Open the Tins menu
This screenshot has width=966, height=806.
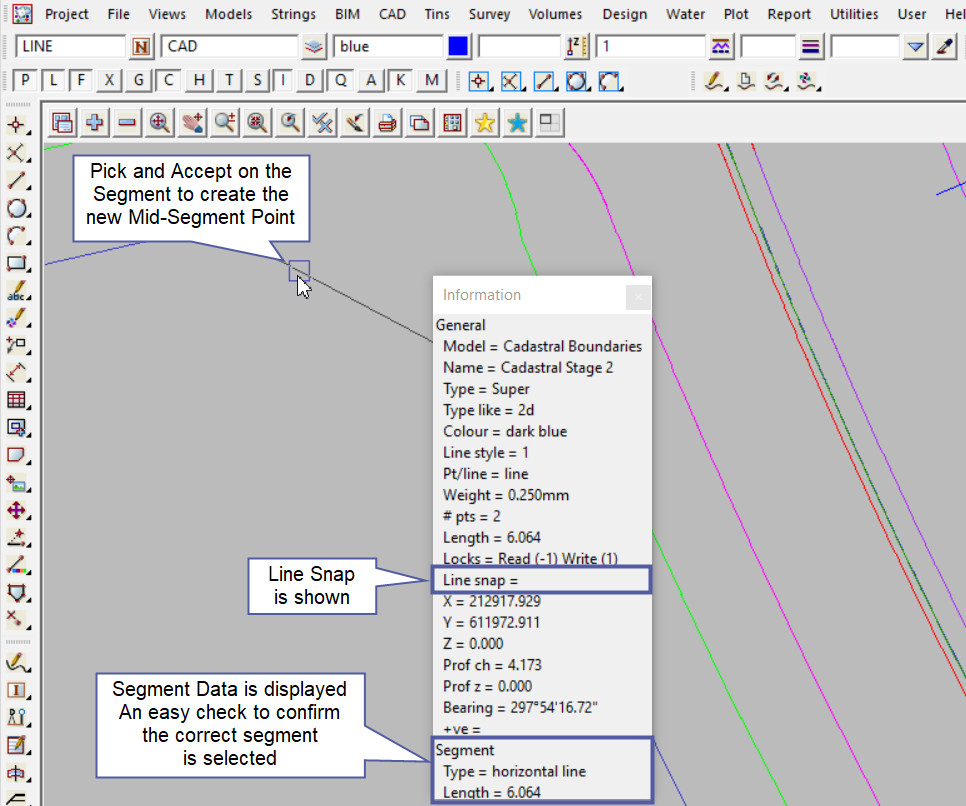click(x=436, y=14)
